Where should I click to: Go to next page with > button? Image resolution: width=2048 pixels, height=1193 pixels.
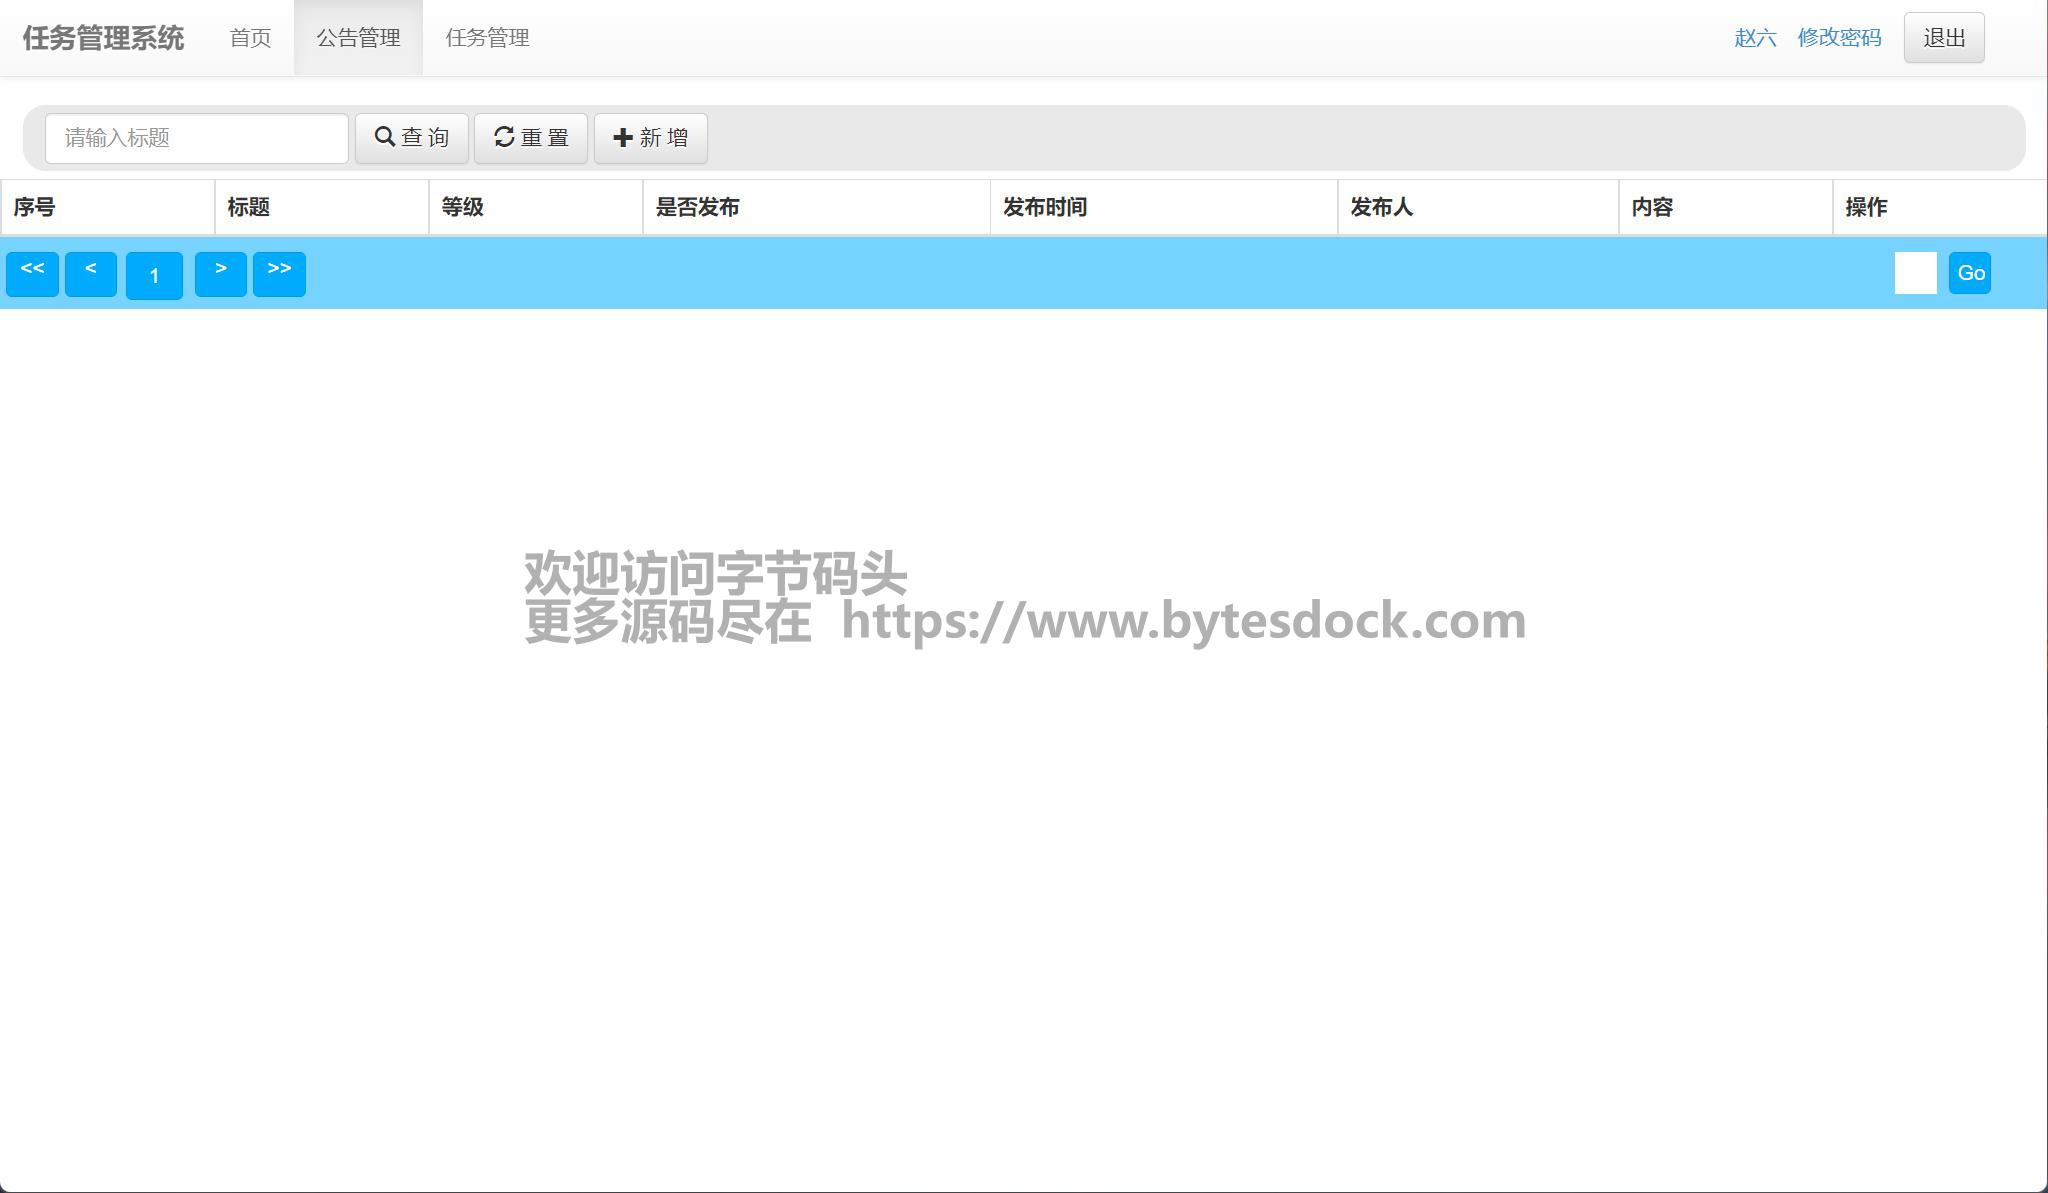(x=220, y=274)
